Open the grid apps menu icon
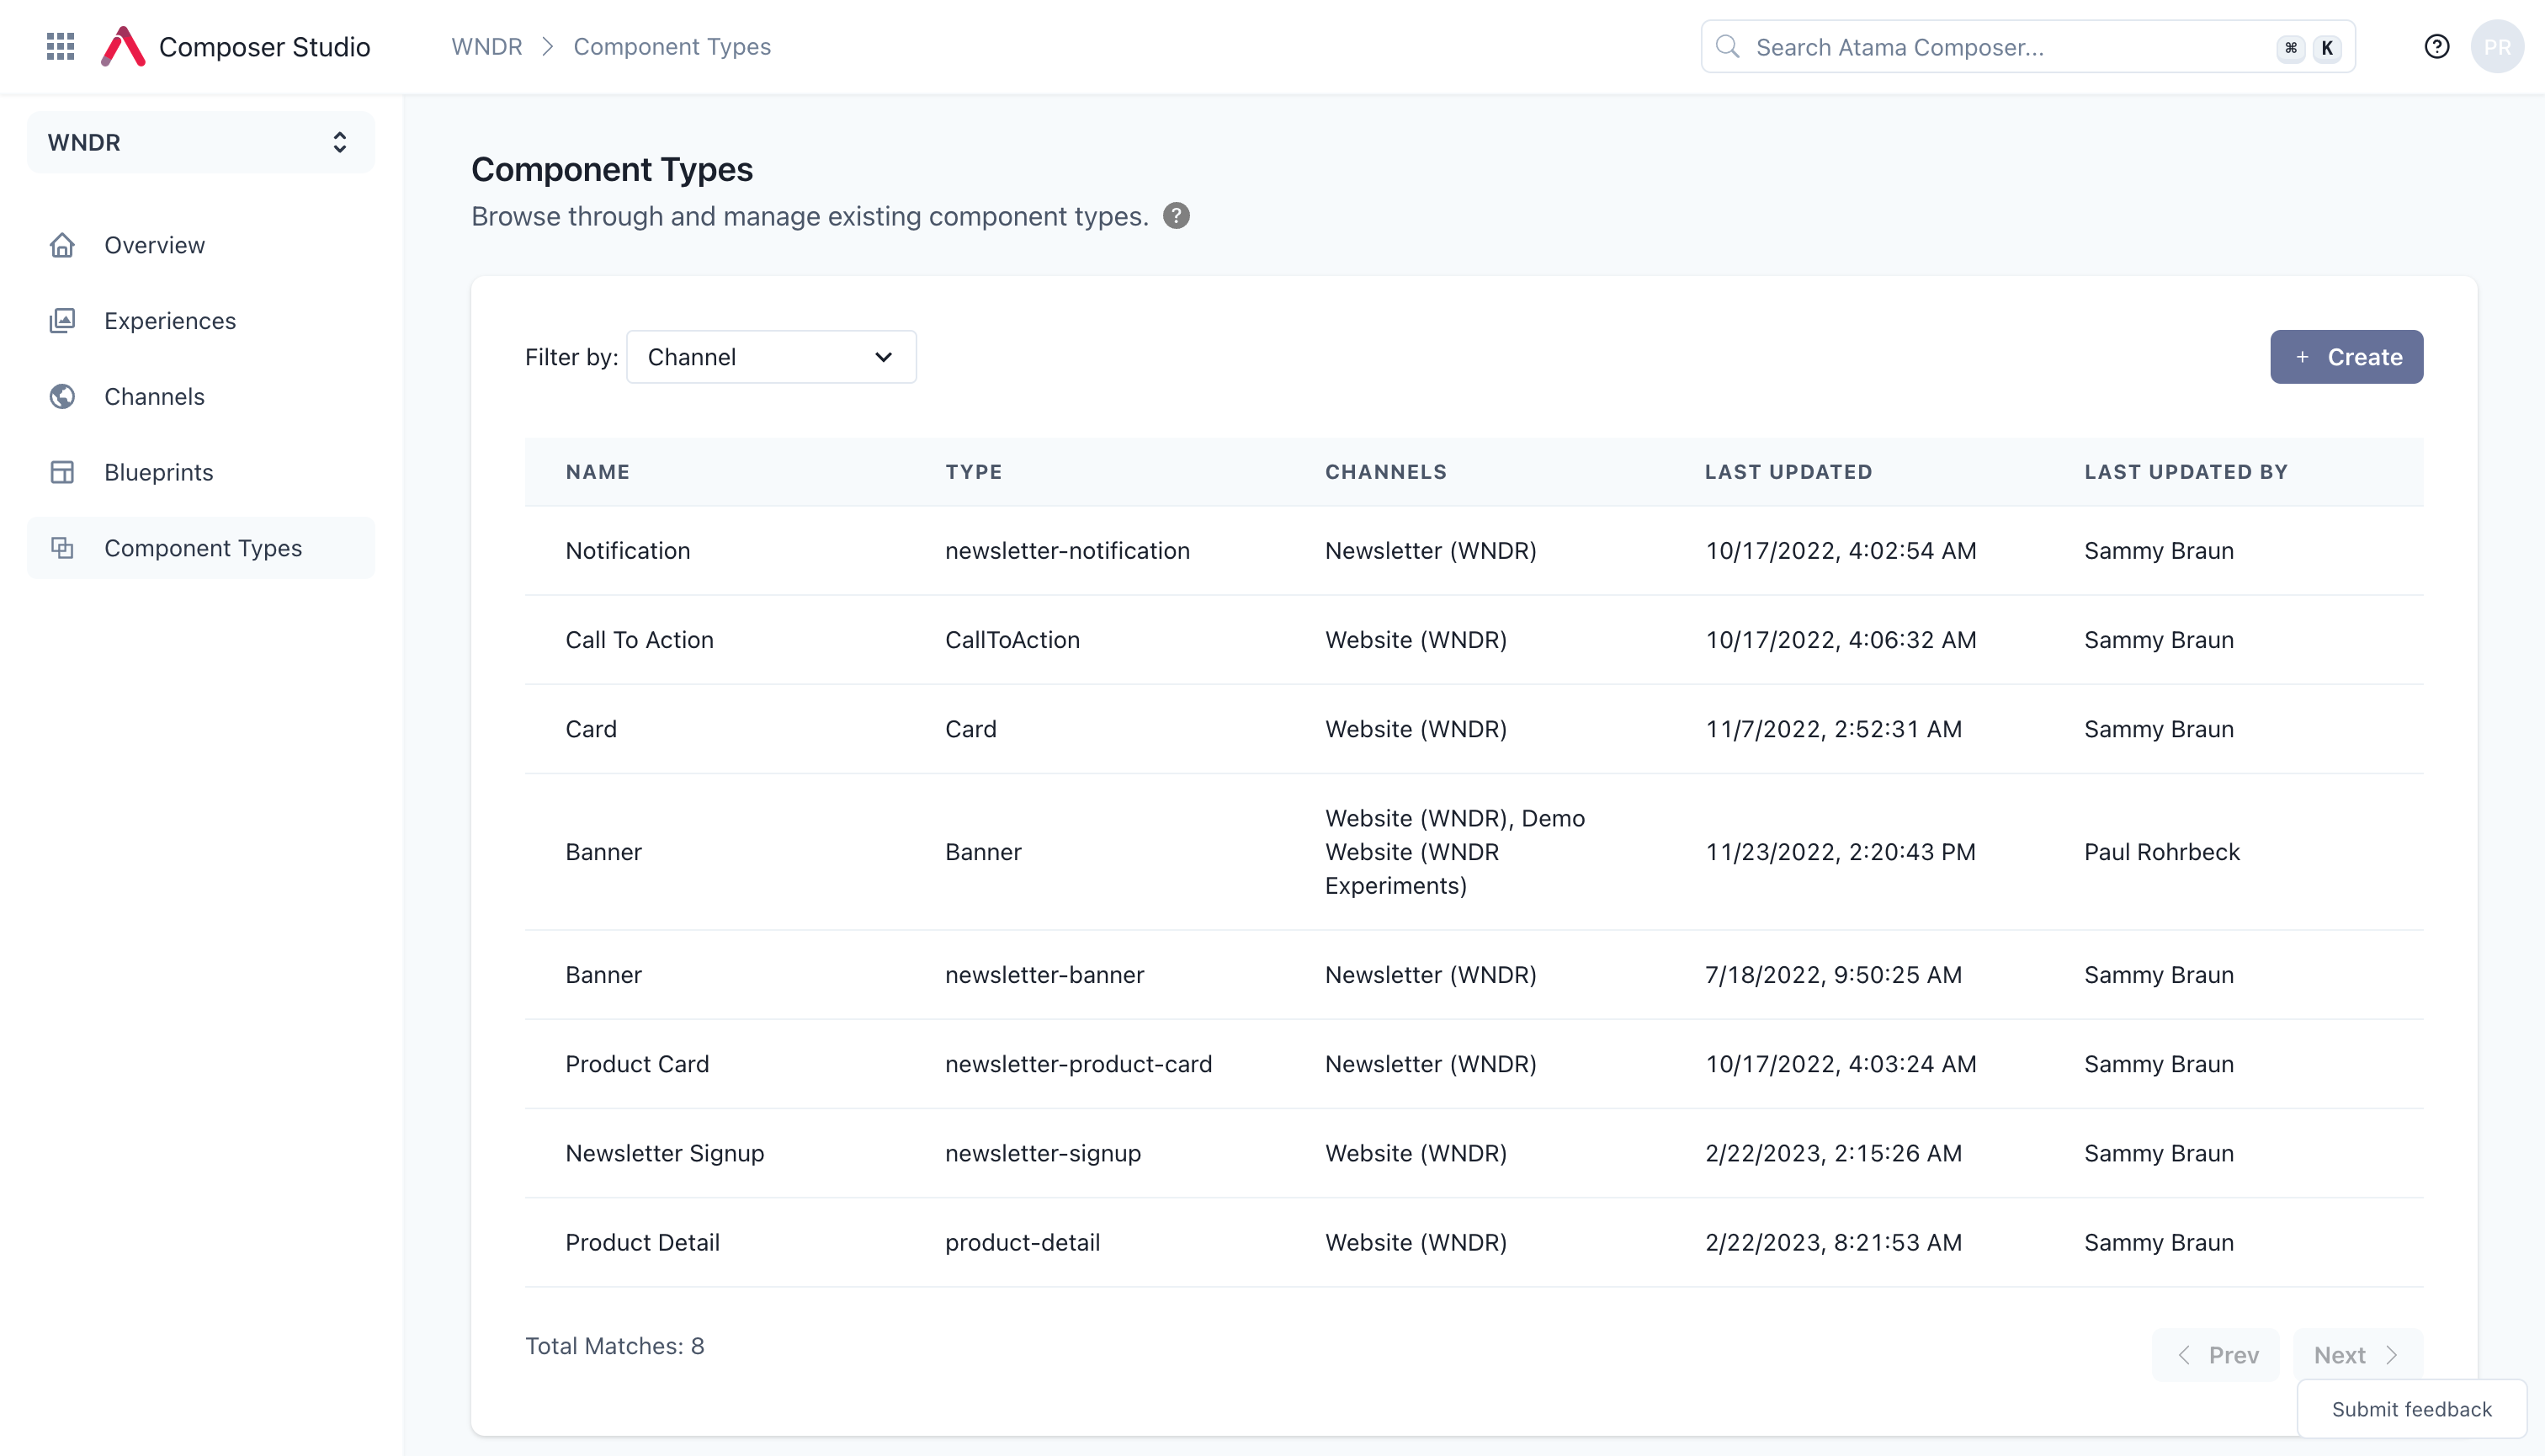2545x1456 pixels. click(x=60, y=45)
